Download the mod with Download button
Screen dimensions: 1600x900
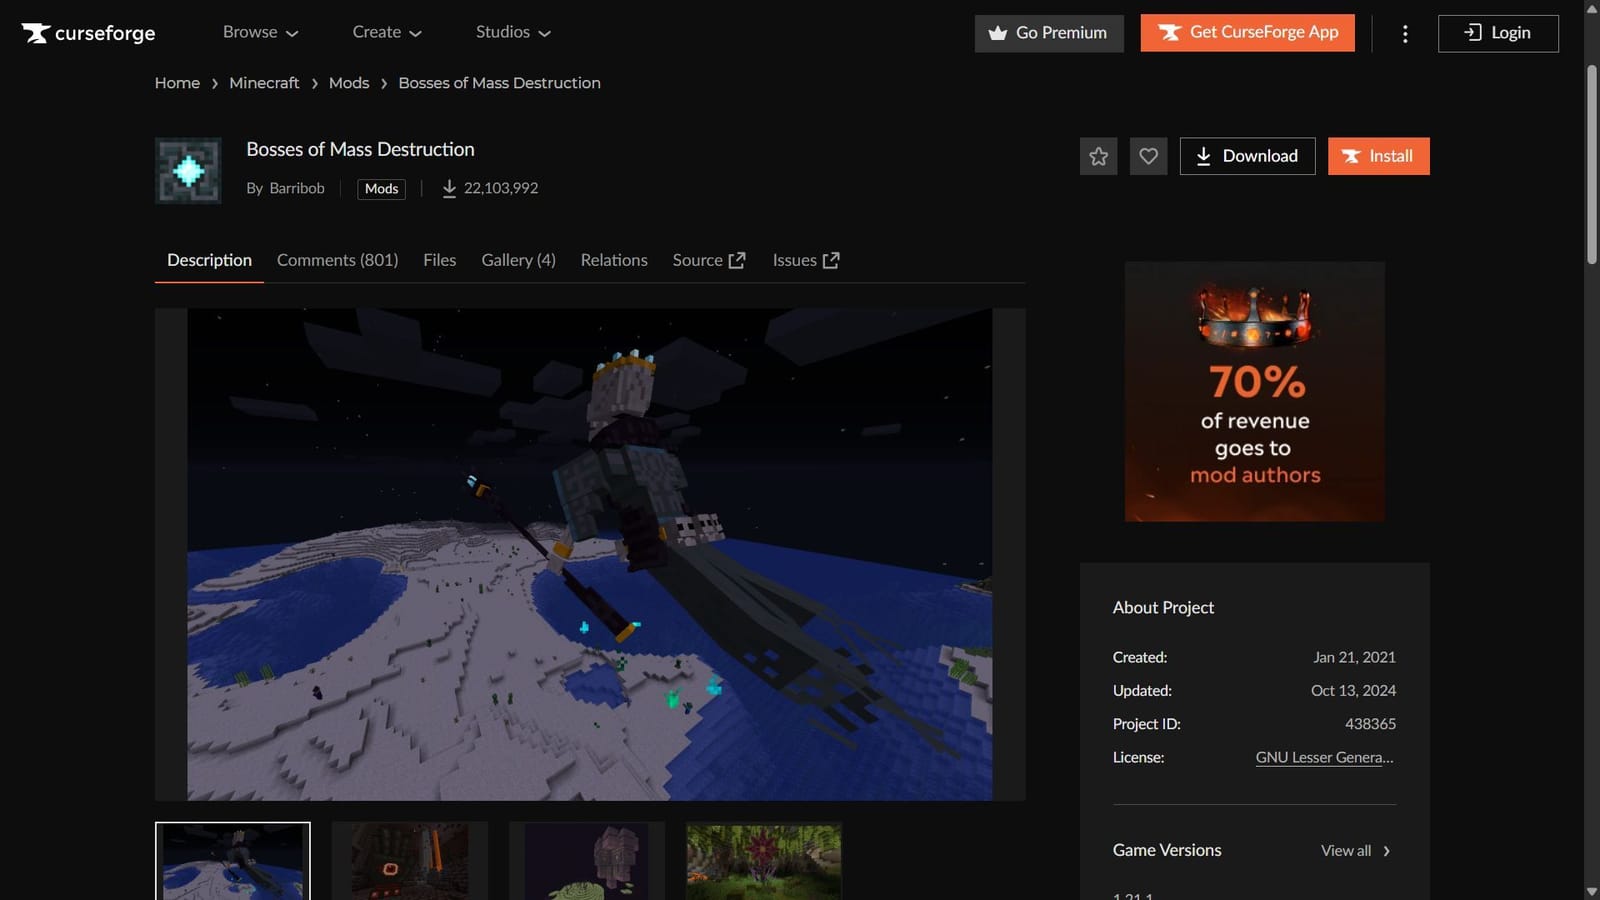(x=1247, y=156)
